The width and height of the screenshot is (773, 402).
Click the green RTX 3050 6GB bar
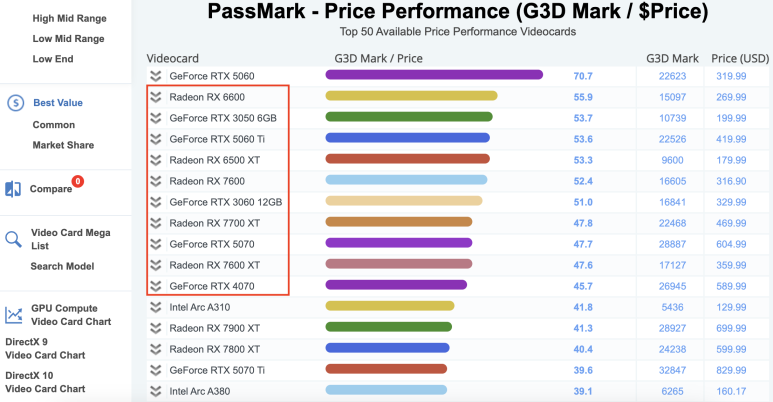point(409,117)
